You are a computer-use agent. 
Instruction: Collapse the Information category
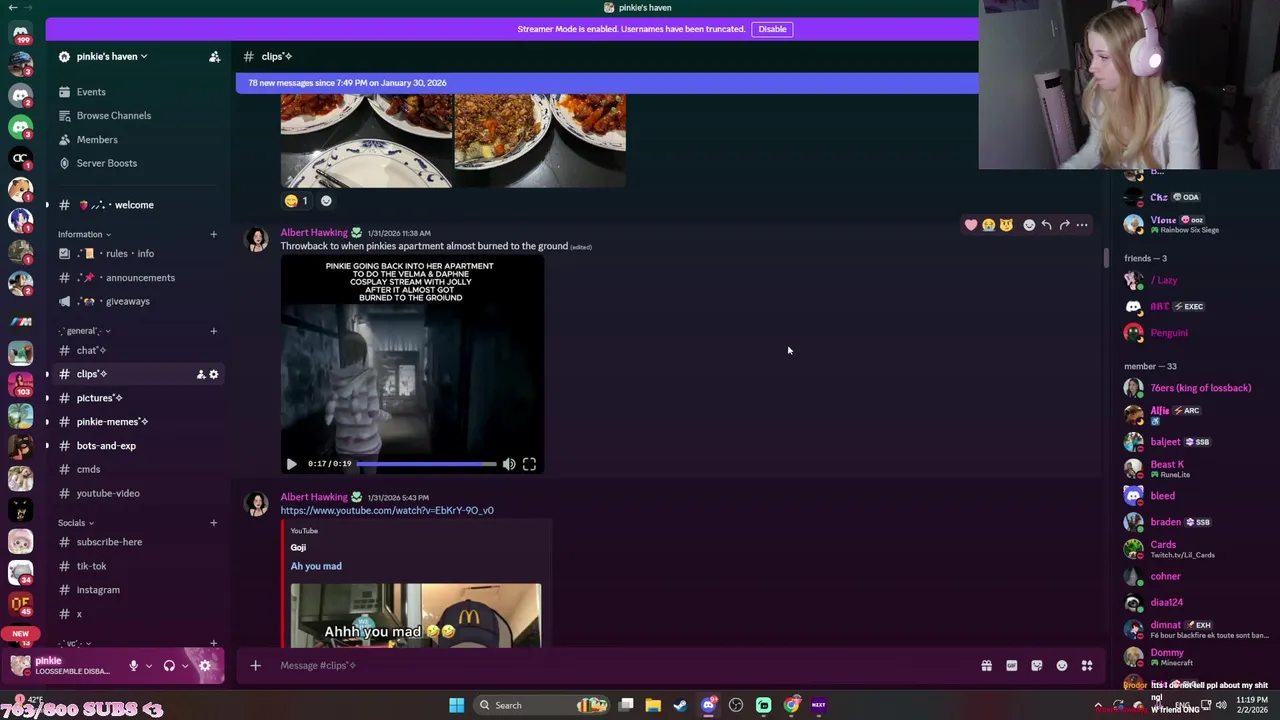(x=84, y=234)
